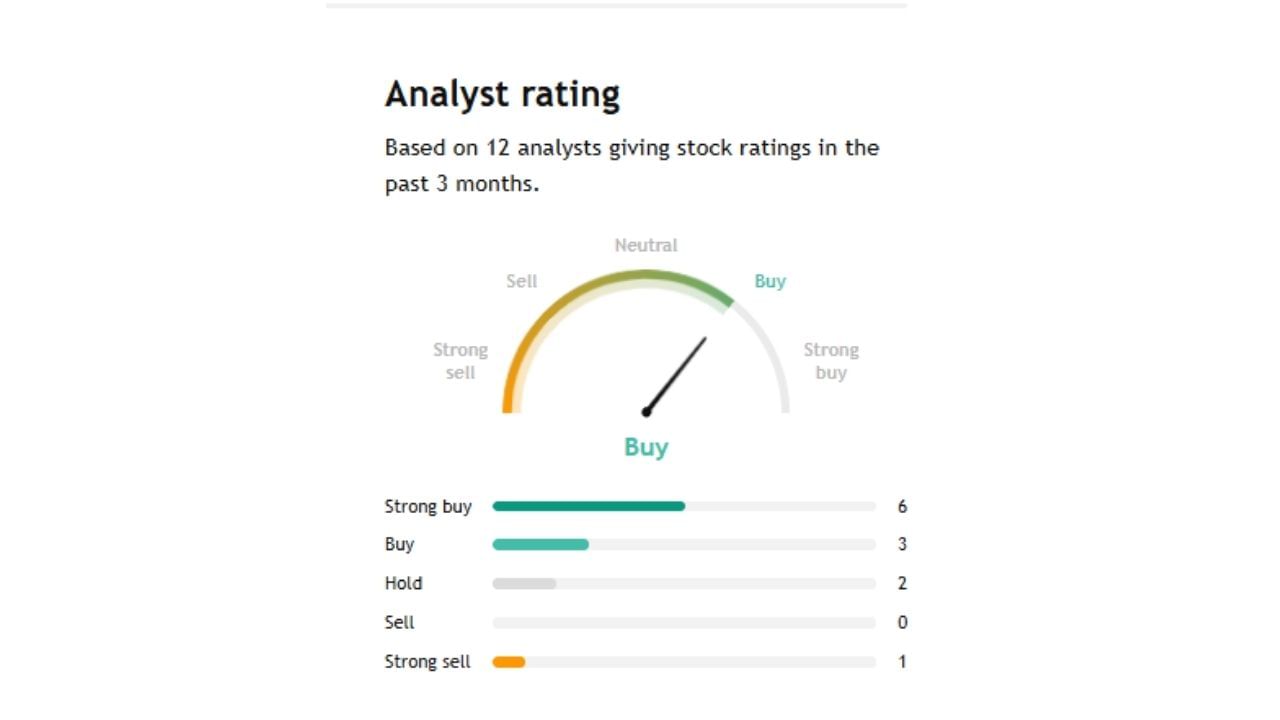
Task: Select the "Hold" row label
Action: (x=403, y=583)
